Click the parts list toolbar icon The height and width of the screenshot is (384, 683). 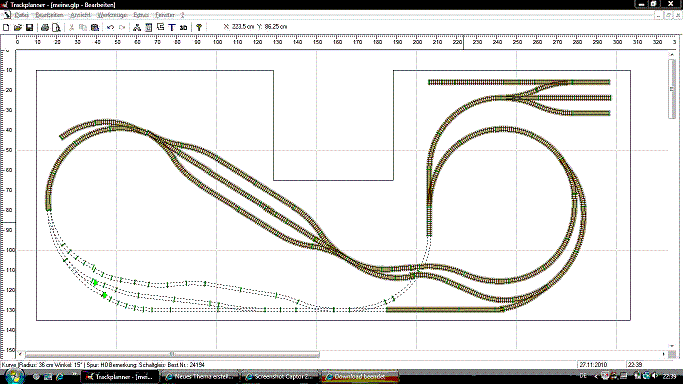pos(149,27)
